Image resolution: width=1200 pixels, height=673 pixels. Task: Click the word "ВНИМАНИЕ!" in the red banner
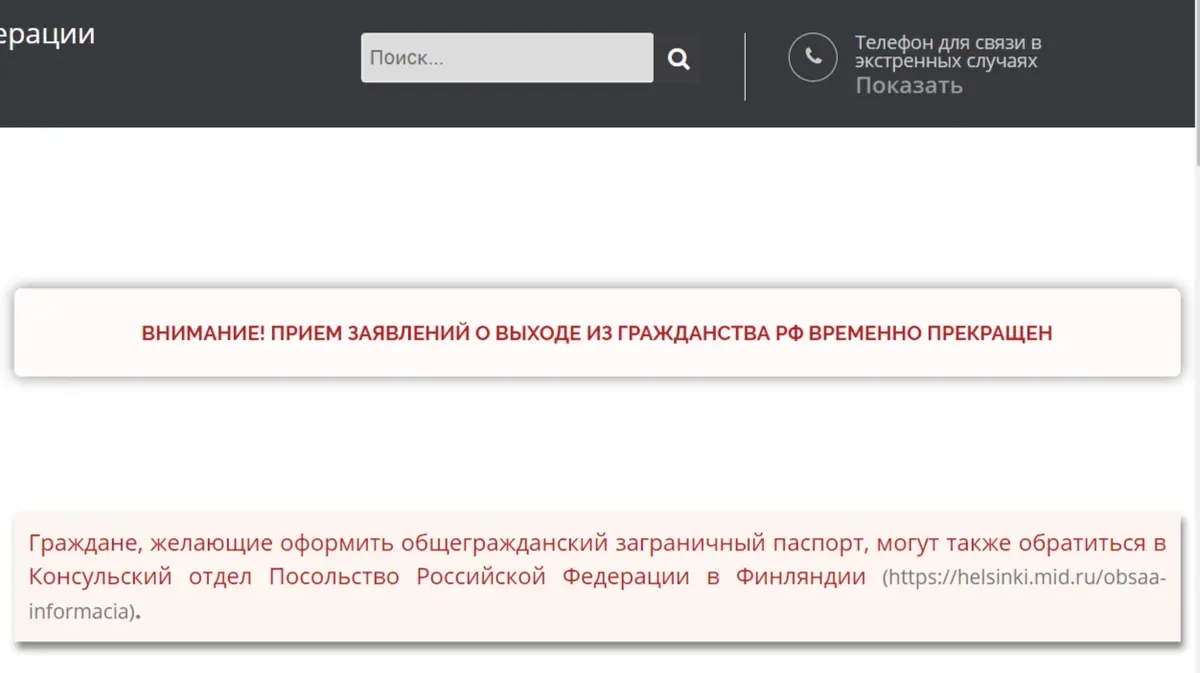203,334
